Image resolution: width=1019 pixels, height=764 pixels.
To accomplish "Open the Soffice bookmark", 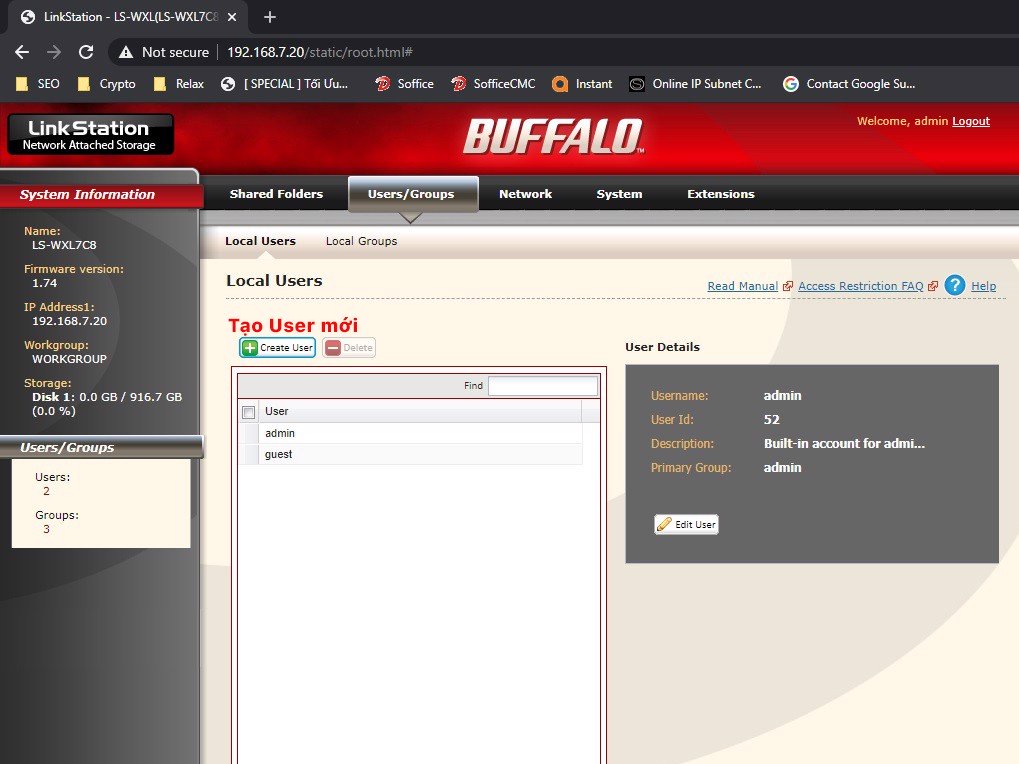I will (404, 84).
